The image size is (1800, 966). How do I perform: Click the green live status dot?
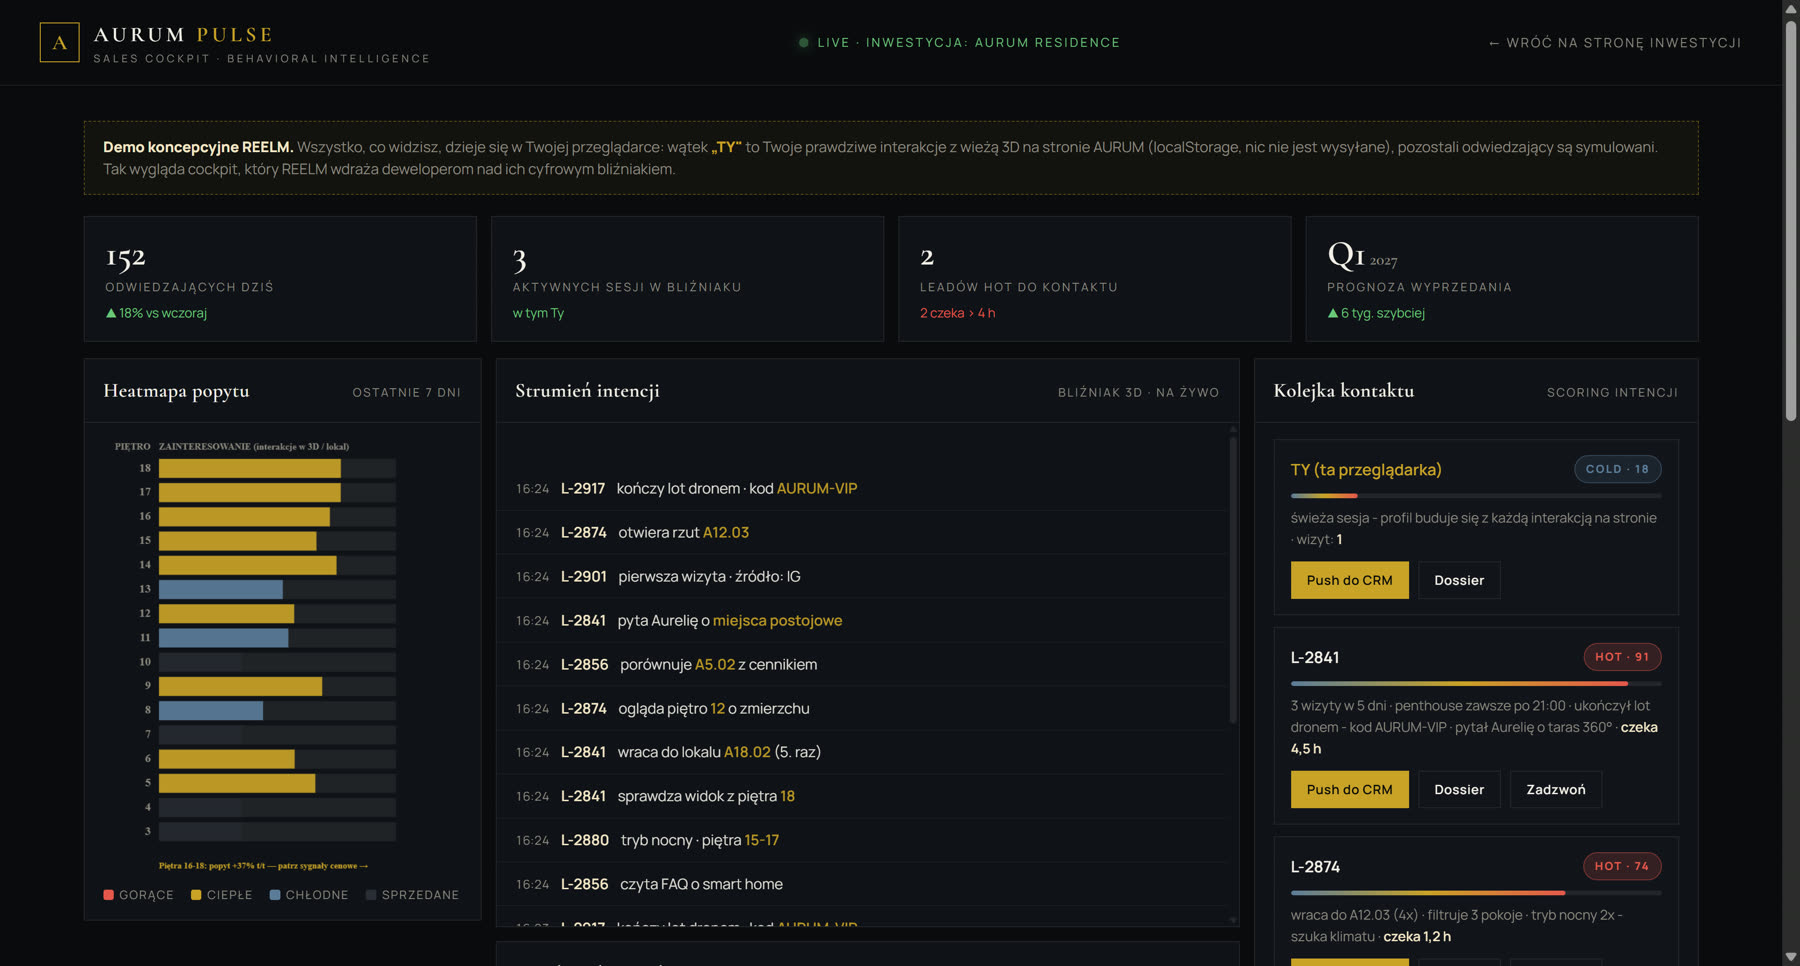click(803, 43)
